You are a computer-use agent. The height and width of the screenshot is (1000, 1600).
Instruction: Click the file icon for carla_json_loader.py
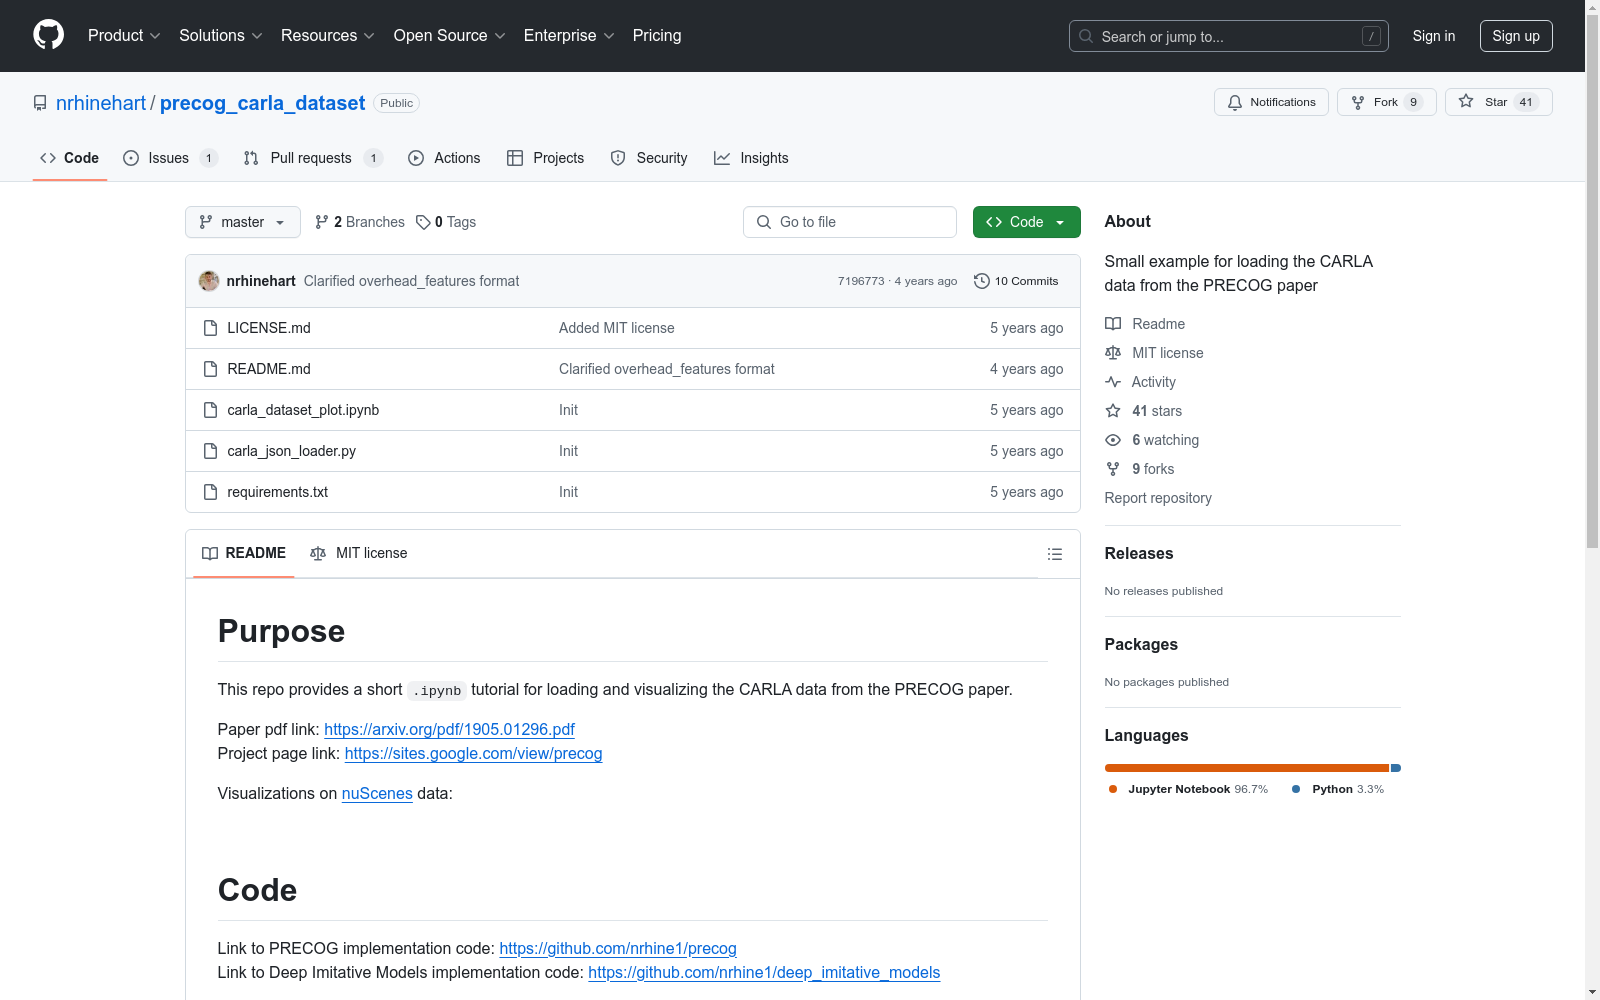point(210,451)
